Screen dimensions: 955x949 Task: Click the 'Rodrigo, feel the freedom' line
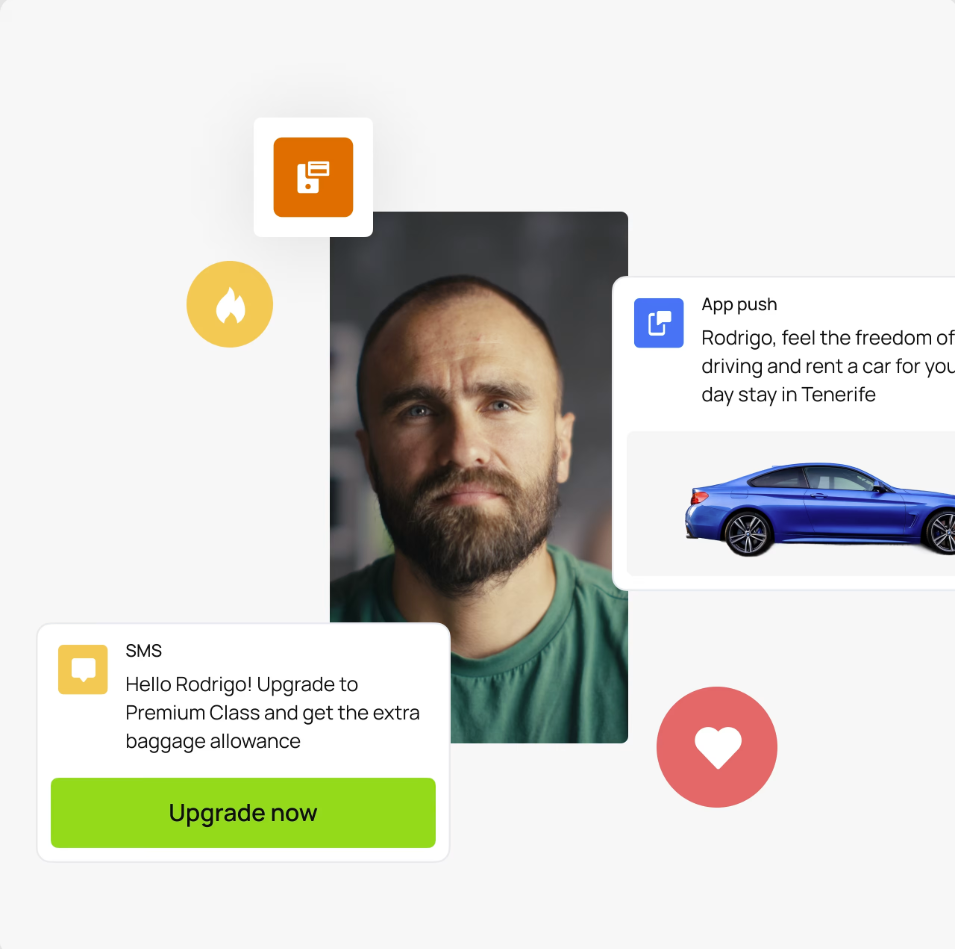[x=828, y=337]
